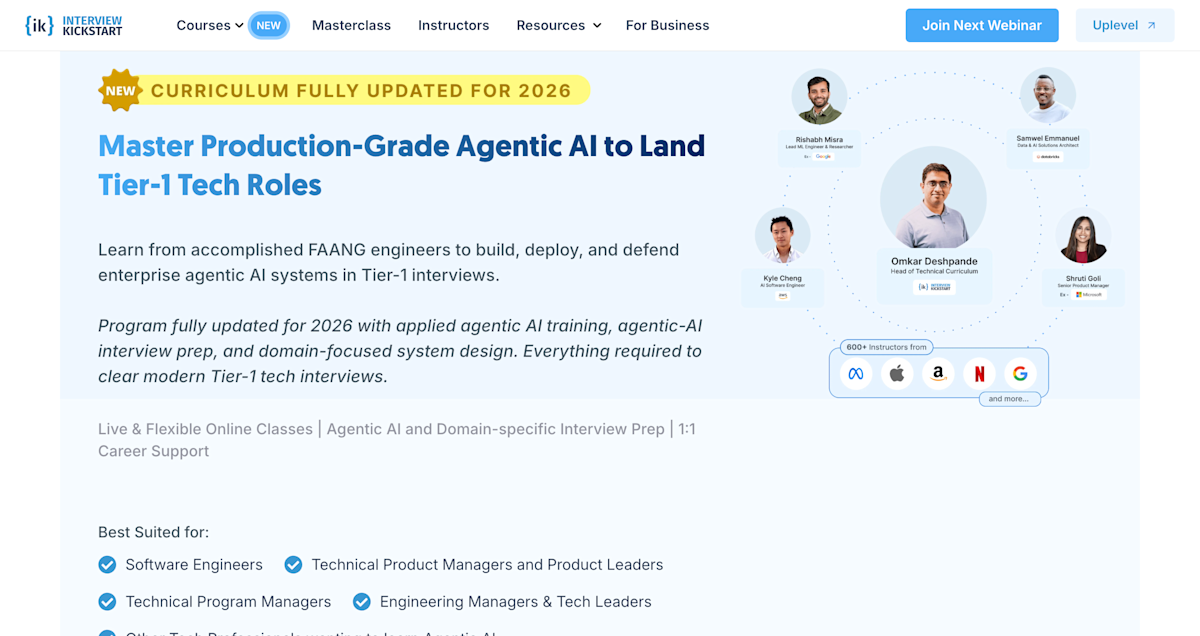
Task: Click the NEW starburst badge above the headline
Action: (120, 90)
